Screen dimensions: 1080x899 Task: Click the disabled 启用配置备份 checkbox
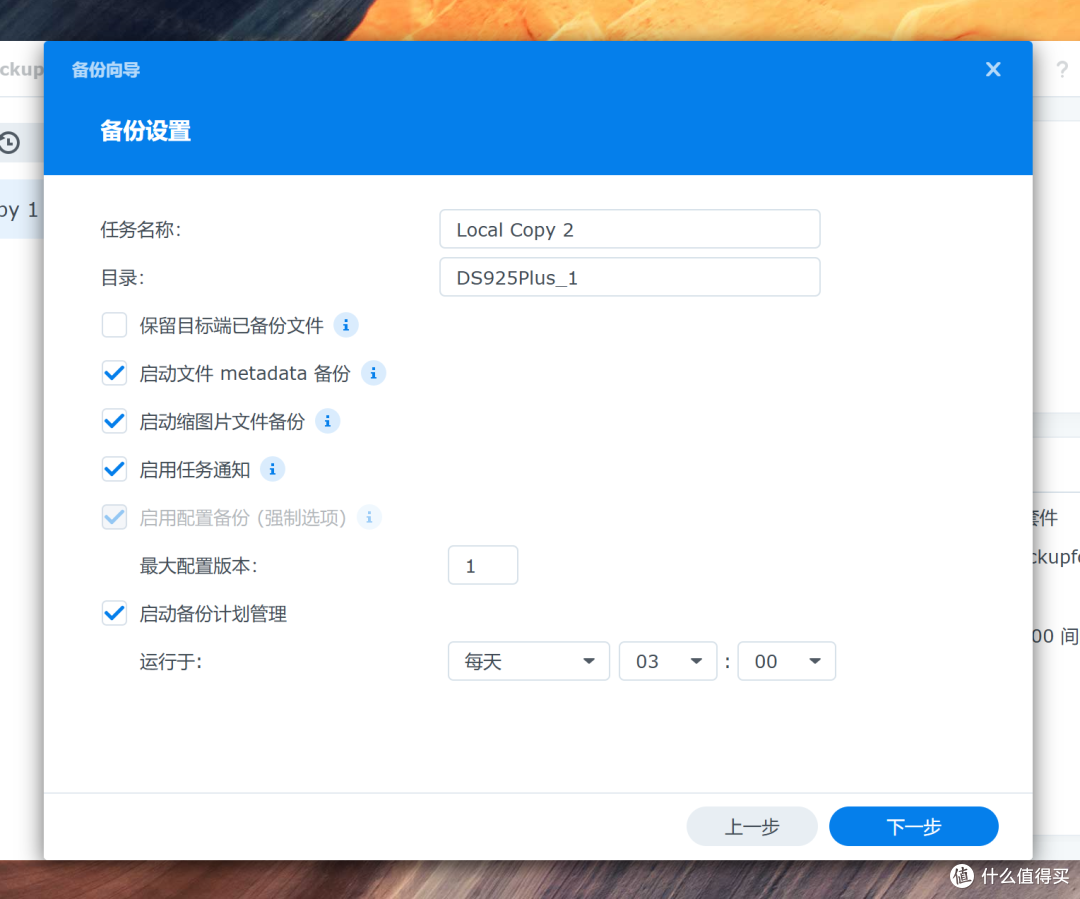click(114, 517)
